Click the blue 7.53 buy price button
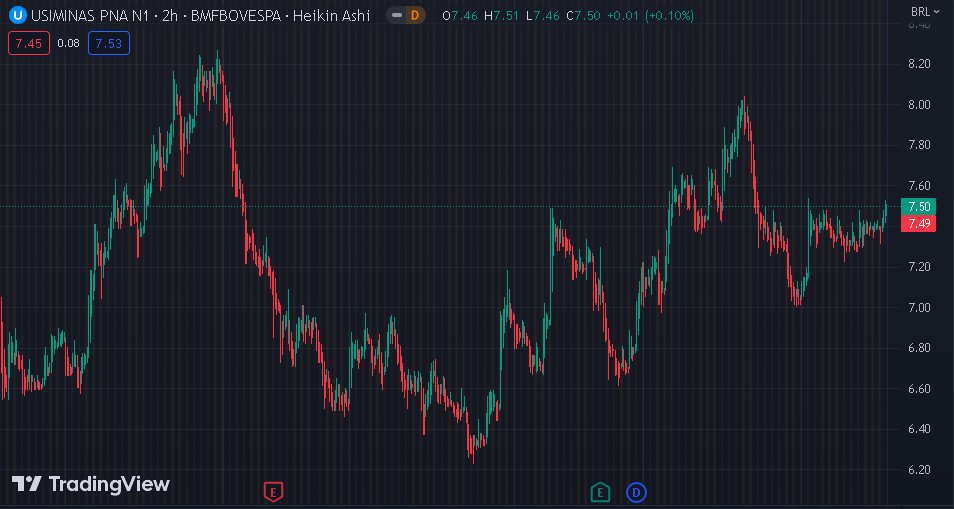 pyautogui.click(x=109, y=43)
